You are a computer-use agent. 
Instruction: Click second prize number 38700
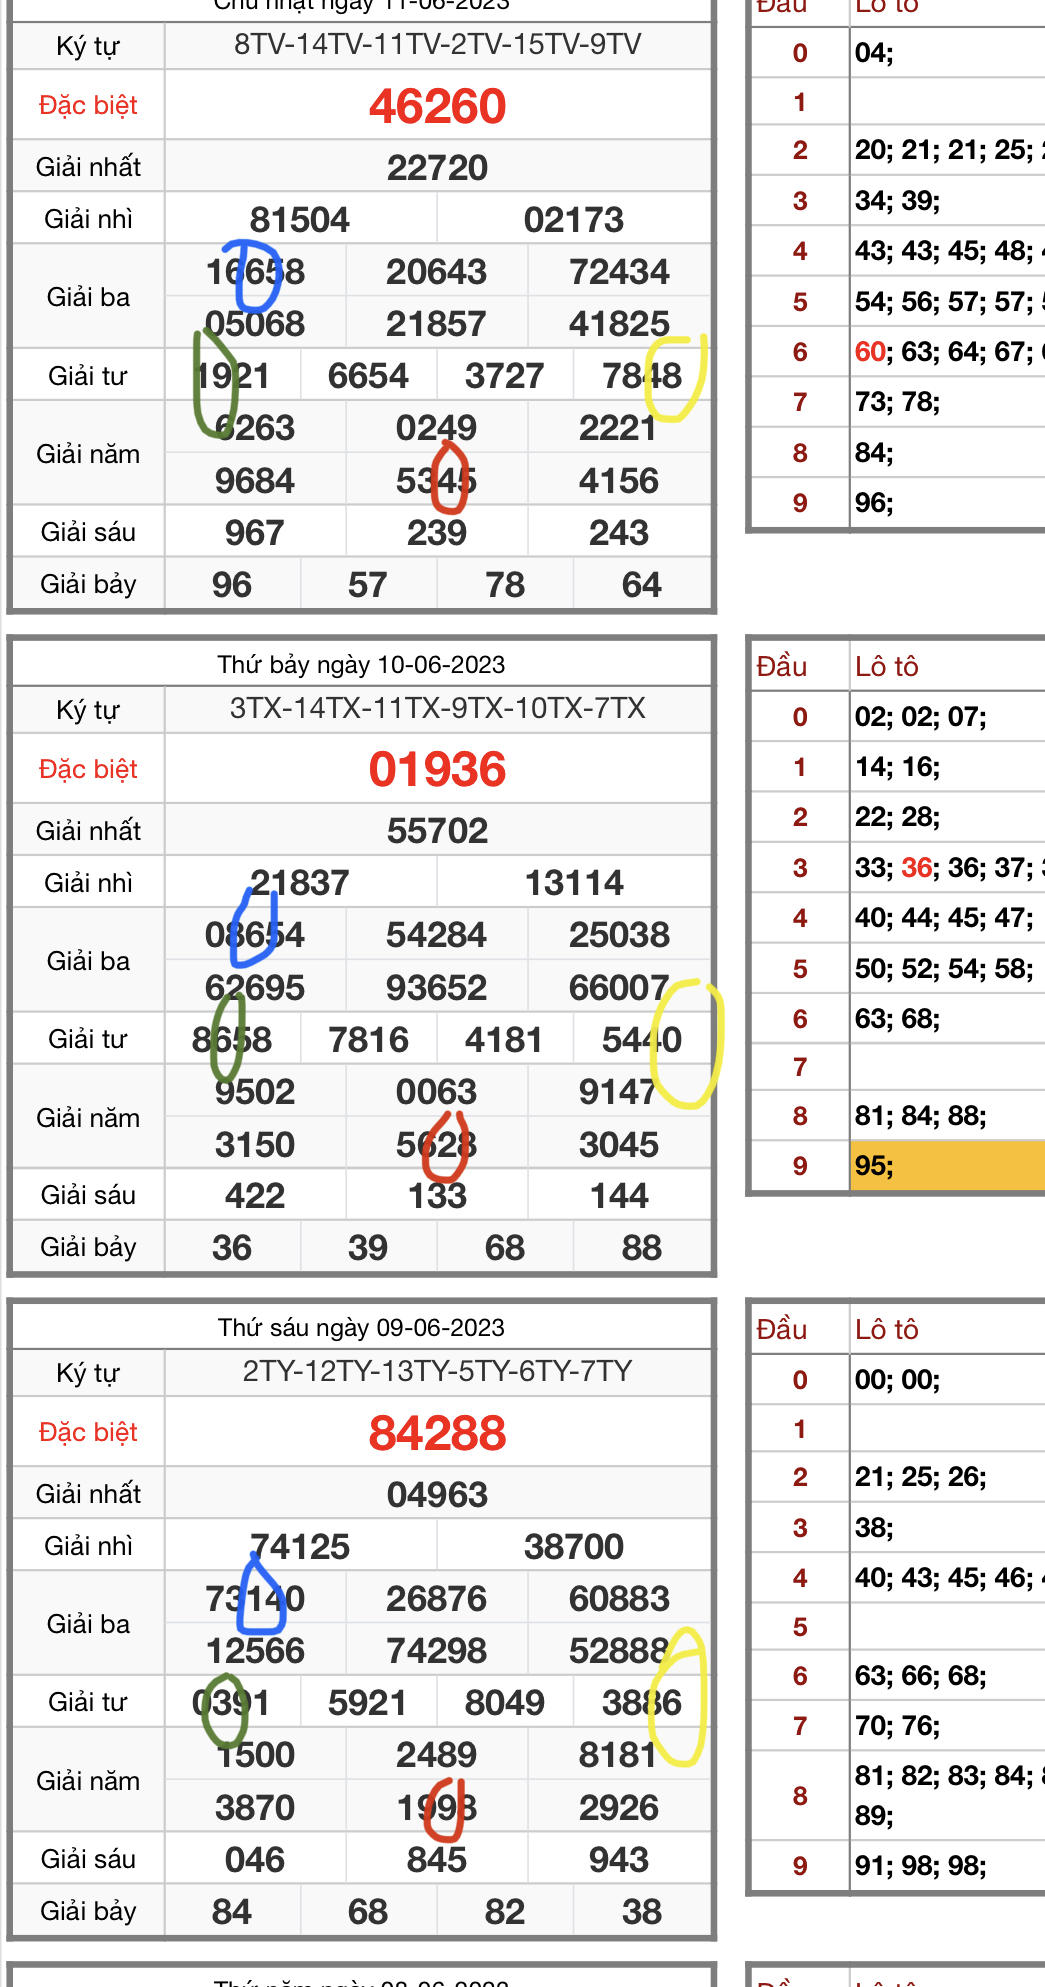(x=574, y=1546)
